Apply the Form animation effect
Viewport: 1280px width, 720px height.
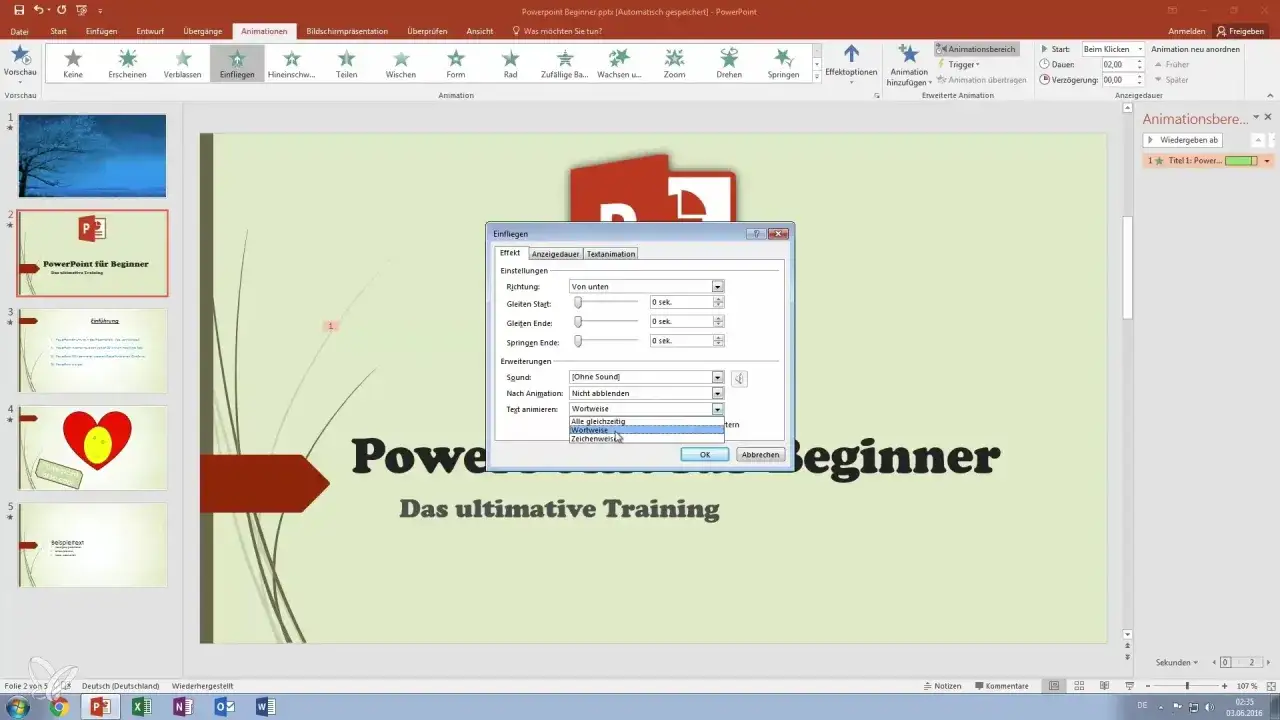[x=456, y=64]
